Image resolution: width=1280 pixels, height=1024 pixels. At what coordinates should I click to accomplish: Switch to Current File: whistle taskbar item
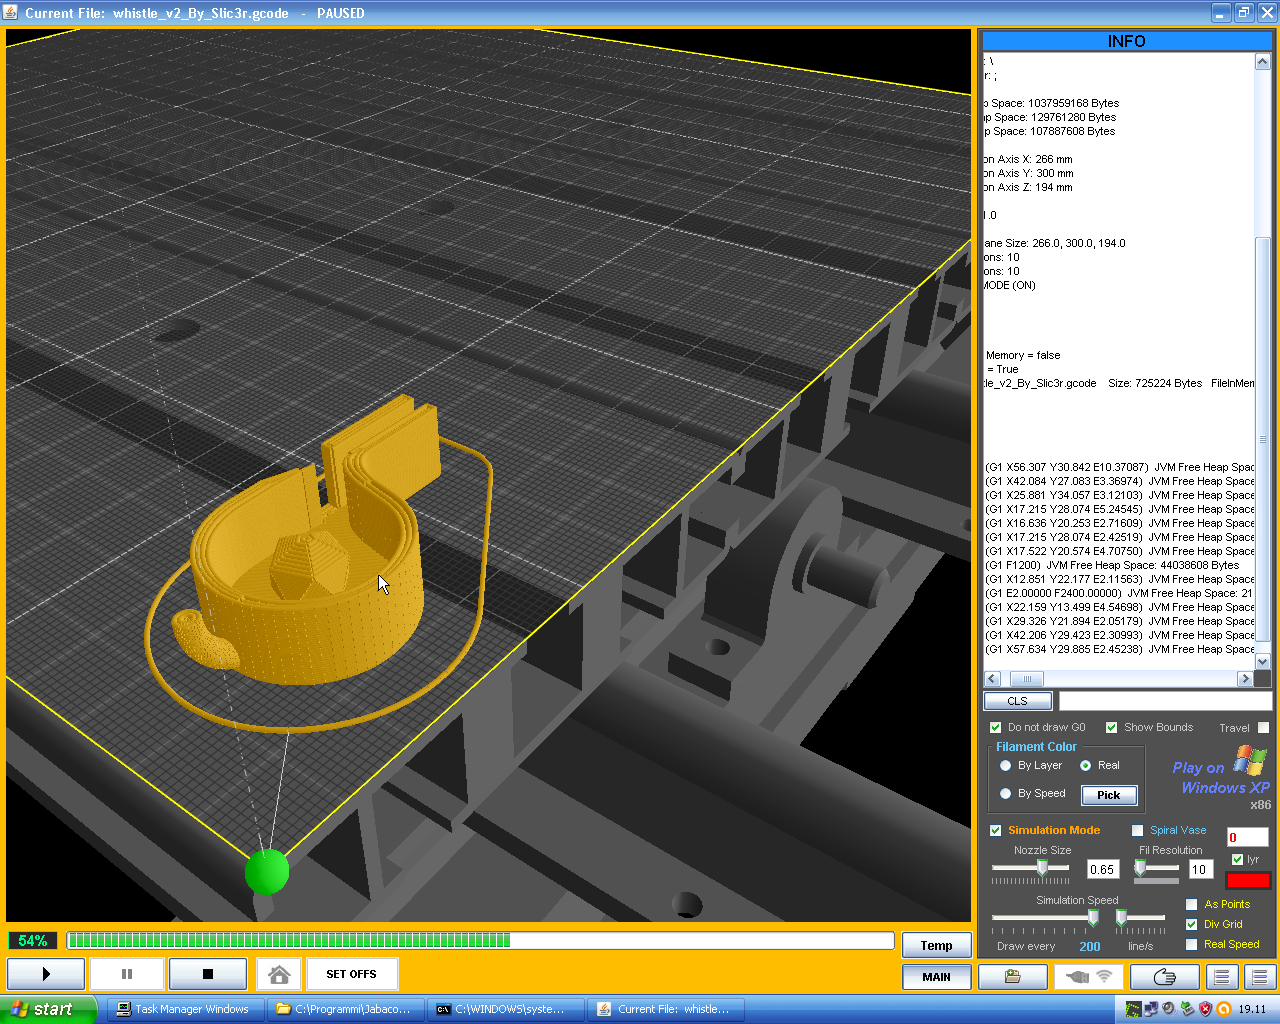click(665, 1009)
